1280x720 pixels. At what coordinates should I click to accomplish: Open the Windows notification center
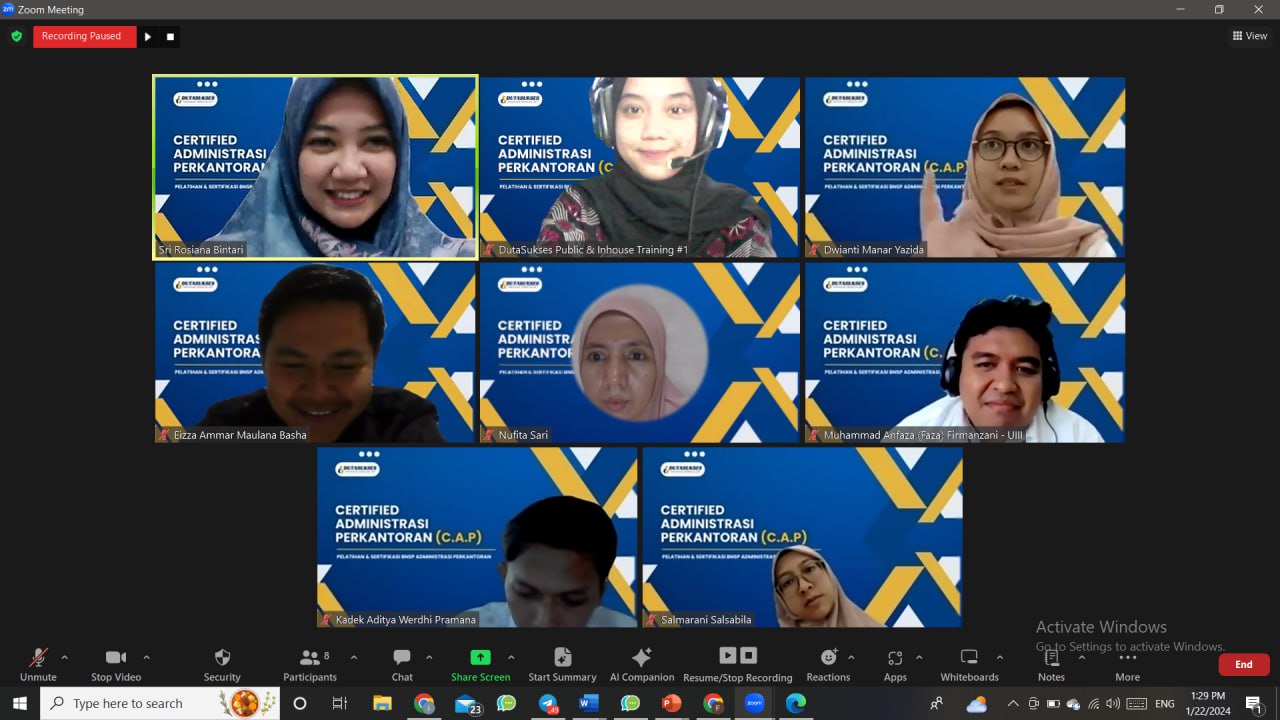tap(1254, 704)
